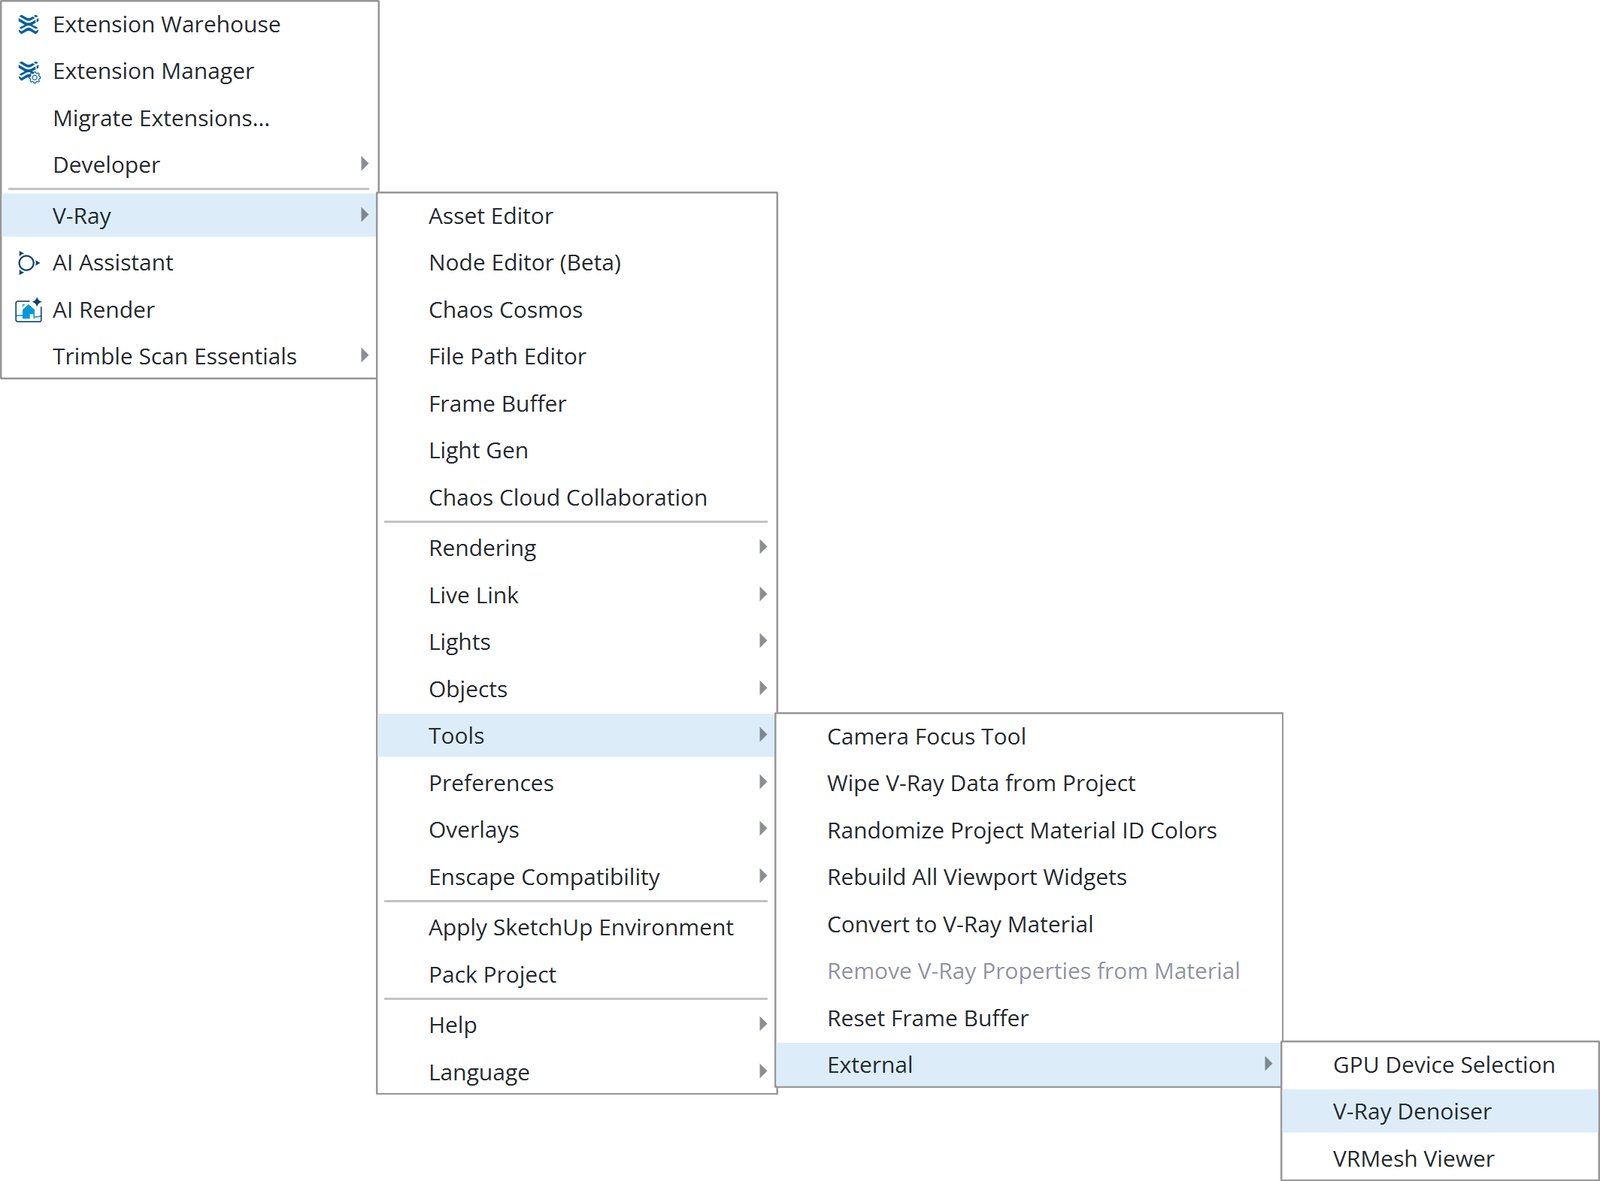Viewport: 1600px width, 1181px height.
Task: Click the AI Assistant label
Action: pyautogui.click(x=113, y=263)
